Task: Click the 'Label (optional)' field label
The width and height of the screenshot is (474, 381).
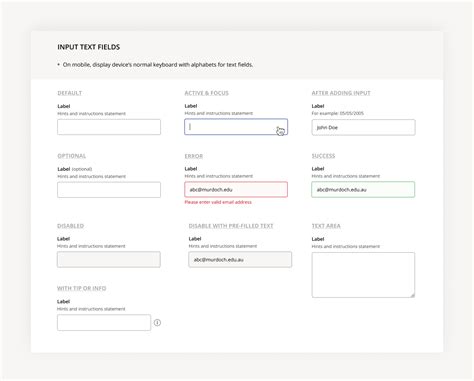Action: click(x=75, y=169)
